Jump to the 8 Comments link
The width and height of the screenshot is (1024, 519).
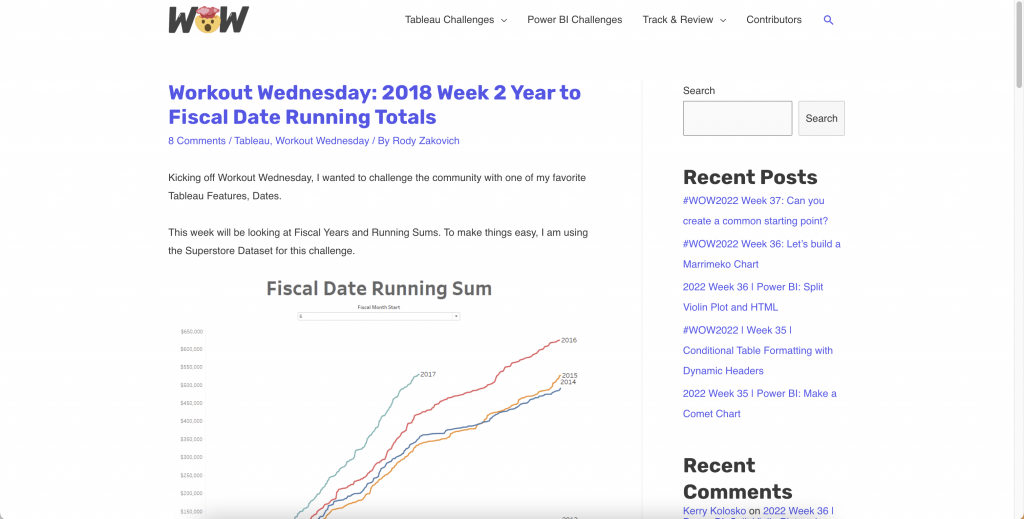pos(197,141)
